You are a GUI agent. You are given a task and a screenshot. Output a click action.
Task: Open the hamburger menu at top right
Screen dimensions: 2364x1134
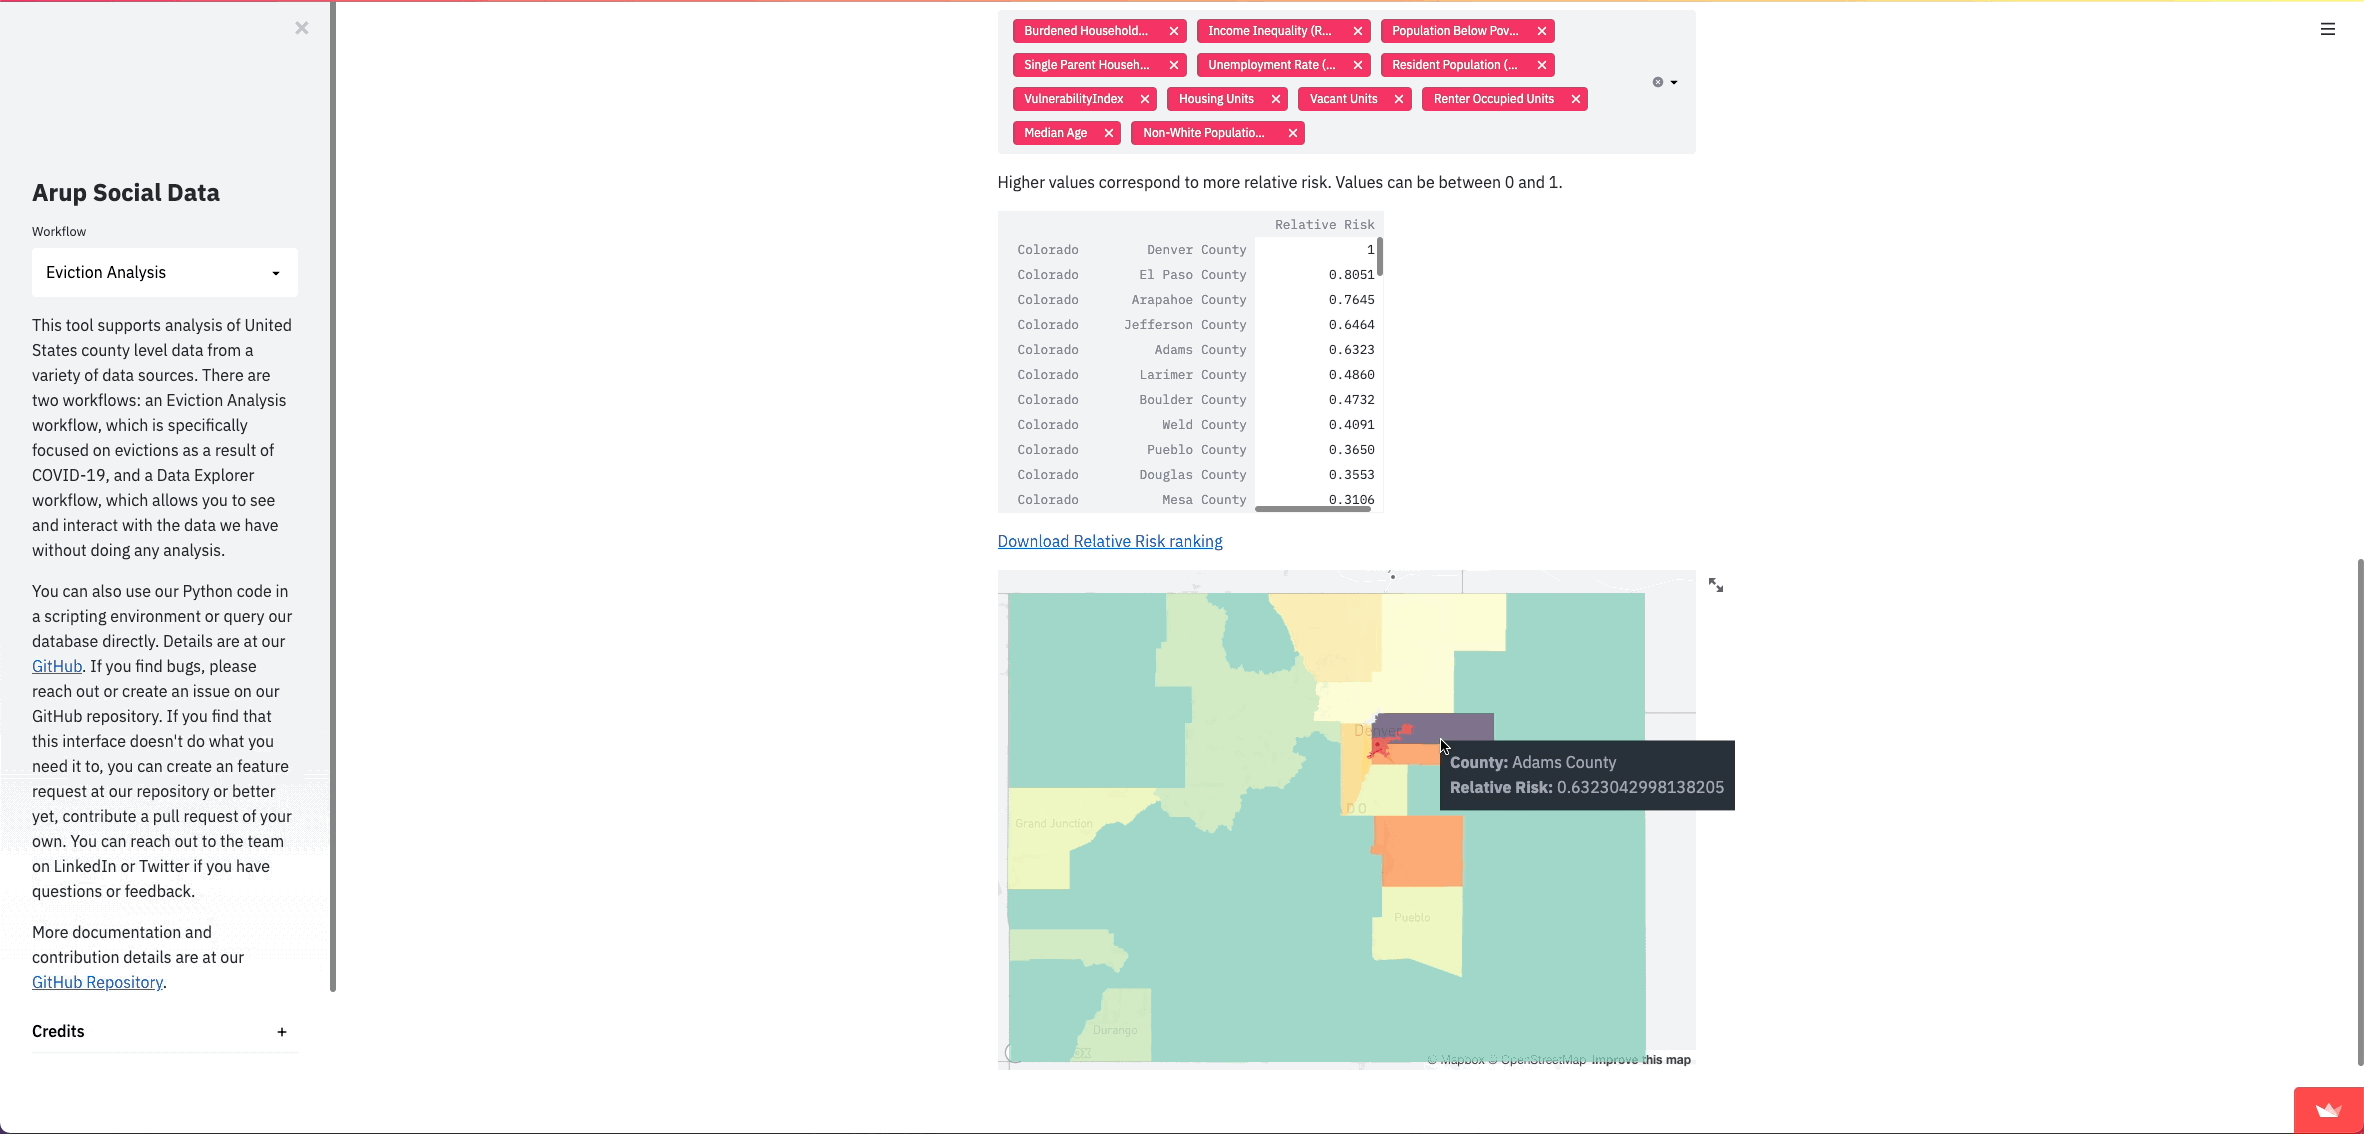point(2328,29)
